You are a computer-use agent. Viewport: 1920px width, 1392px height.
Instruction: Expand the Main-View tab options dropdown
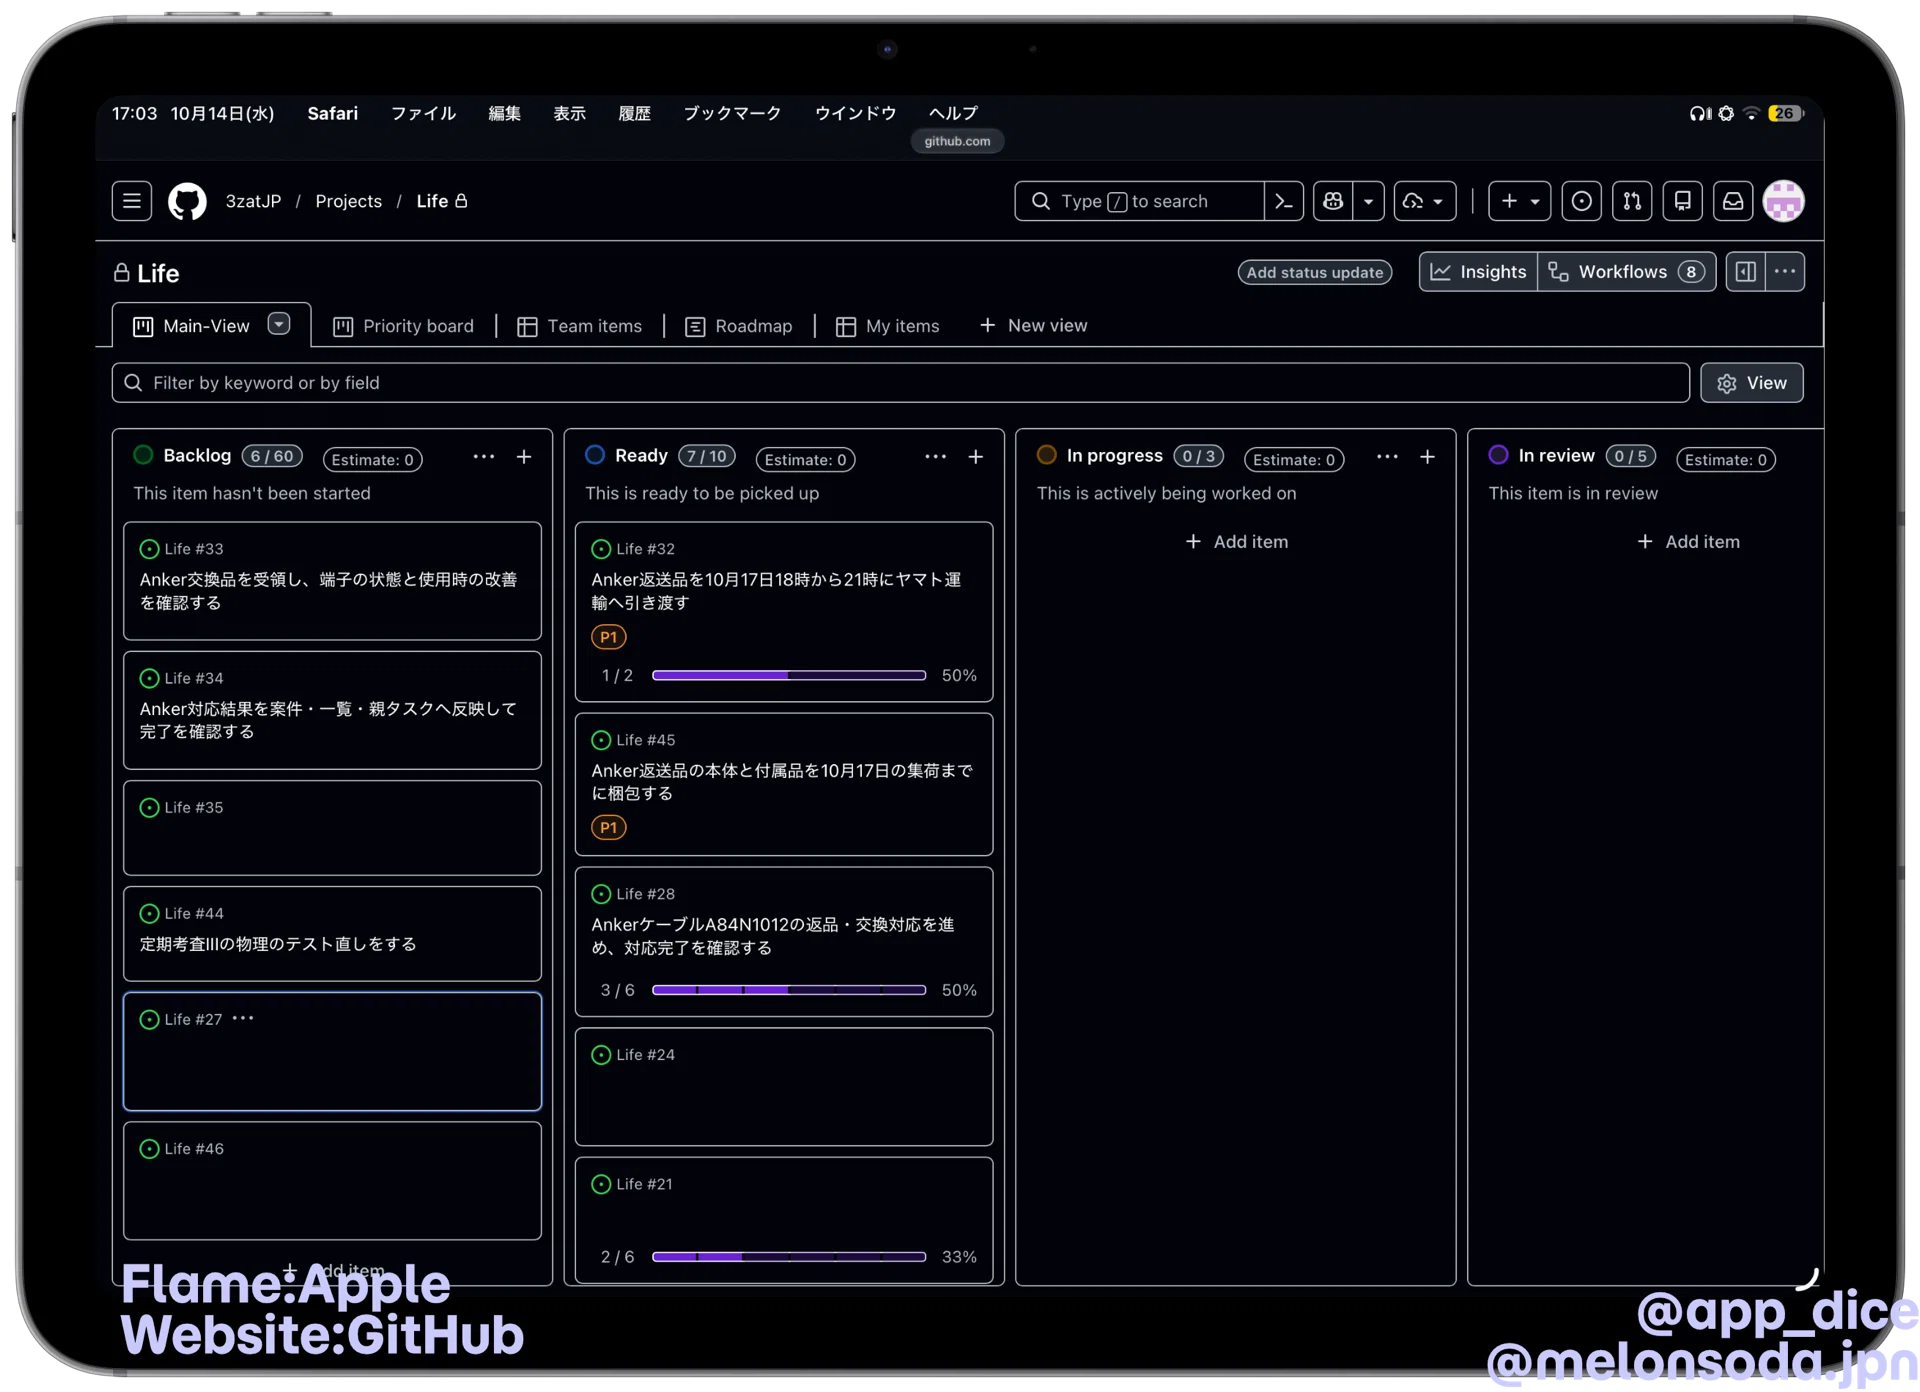(x=279, y=324)
